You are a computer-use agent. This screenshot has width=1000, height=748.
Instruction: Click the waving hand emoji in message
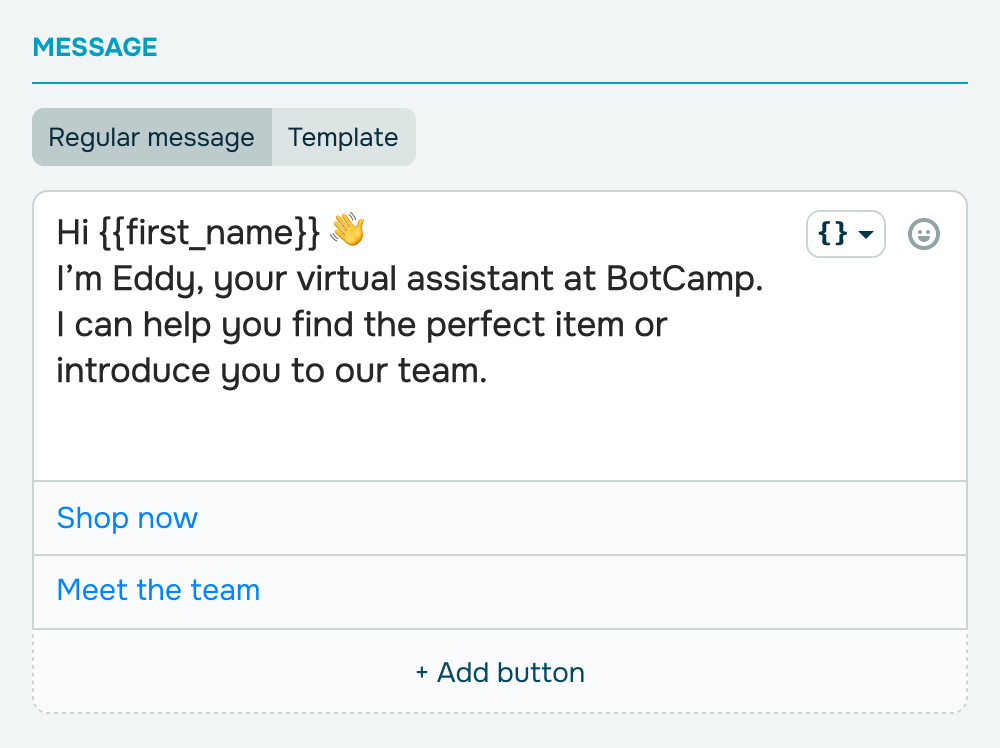pos(347,231)
